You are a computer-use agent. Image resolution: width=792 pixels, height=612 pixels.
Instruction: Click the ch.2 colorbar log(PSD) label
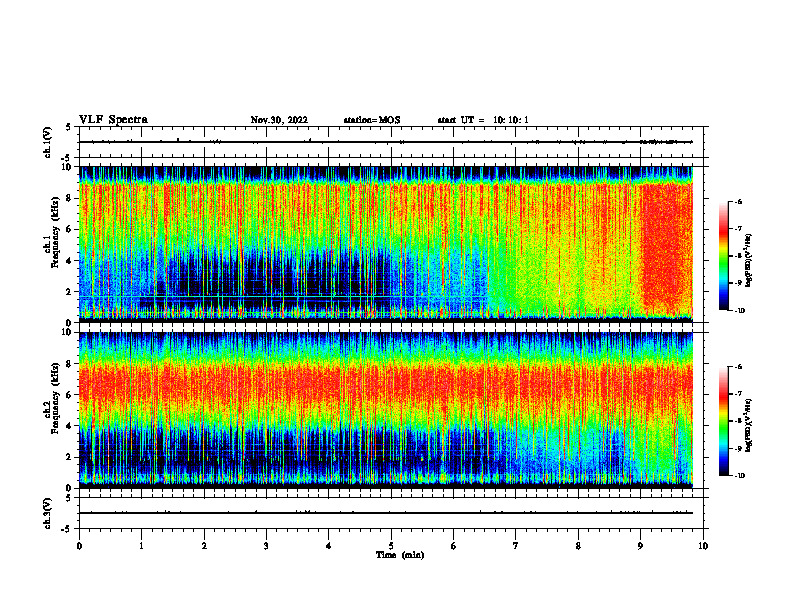coord(749,425)
